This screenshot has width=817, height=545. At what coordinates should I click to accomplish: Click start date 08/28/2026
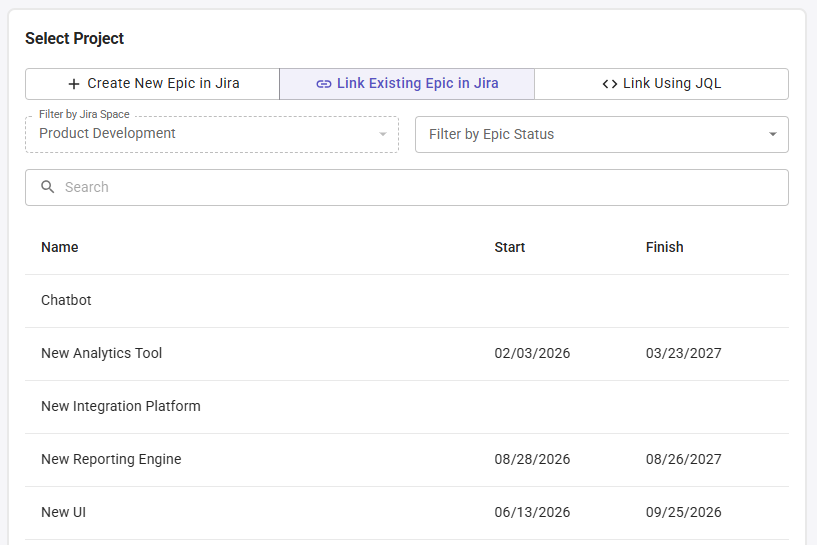[x=532, y=460]
